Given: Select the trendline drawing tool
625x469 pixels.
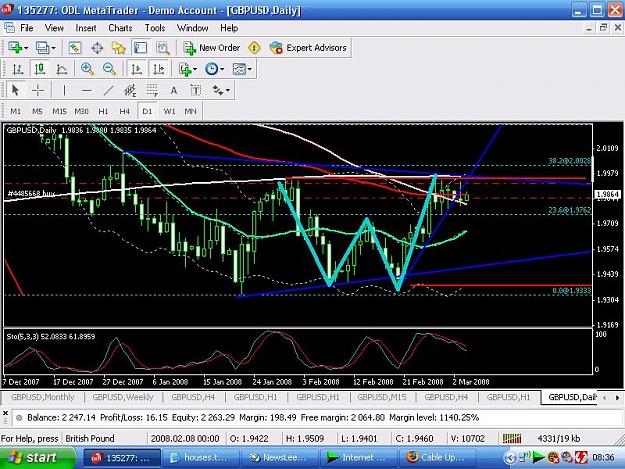Looking at the screenshot, I should 108,90.
